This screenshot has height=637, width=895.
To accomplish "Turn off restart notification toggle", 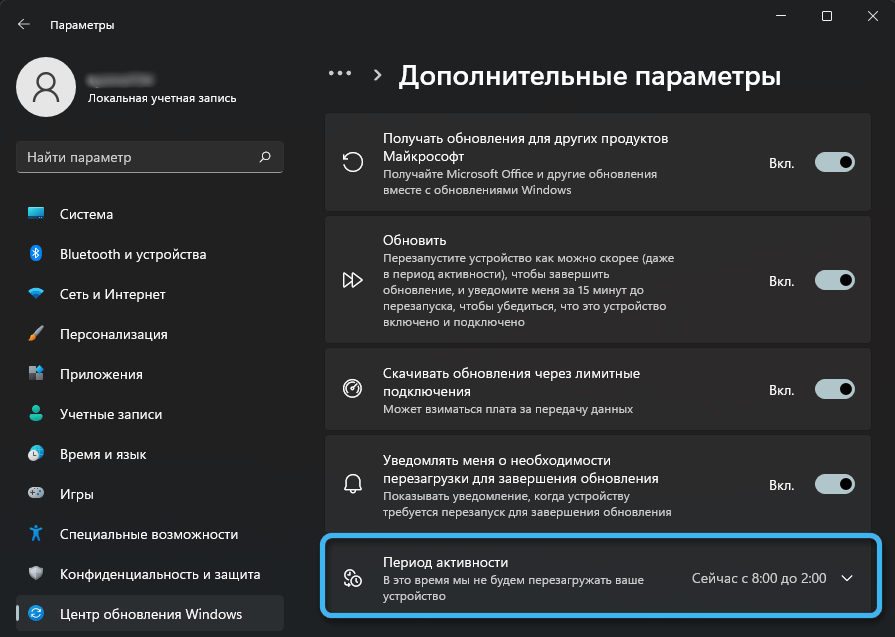I will pyautogui.click(x=835, y=484).
